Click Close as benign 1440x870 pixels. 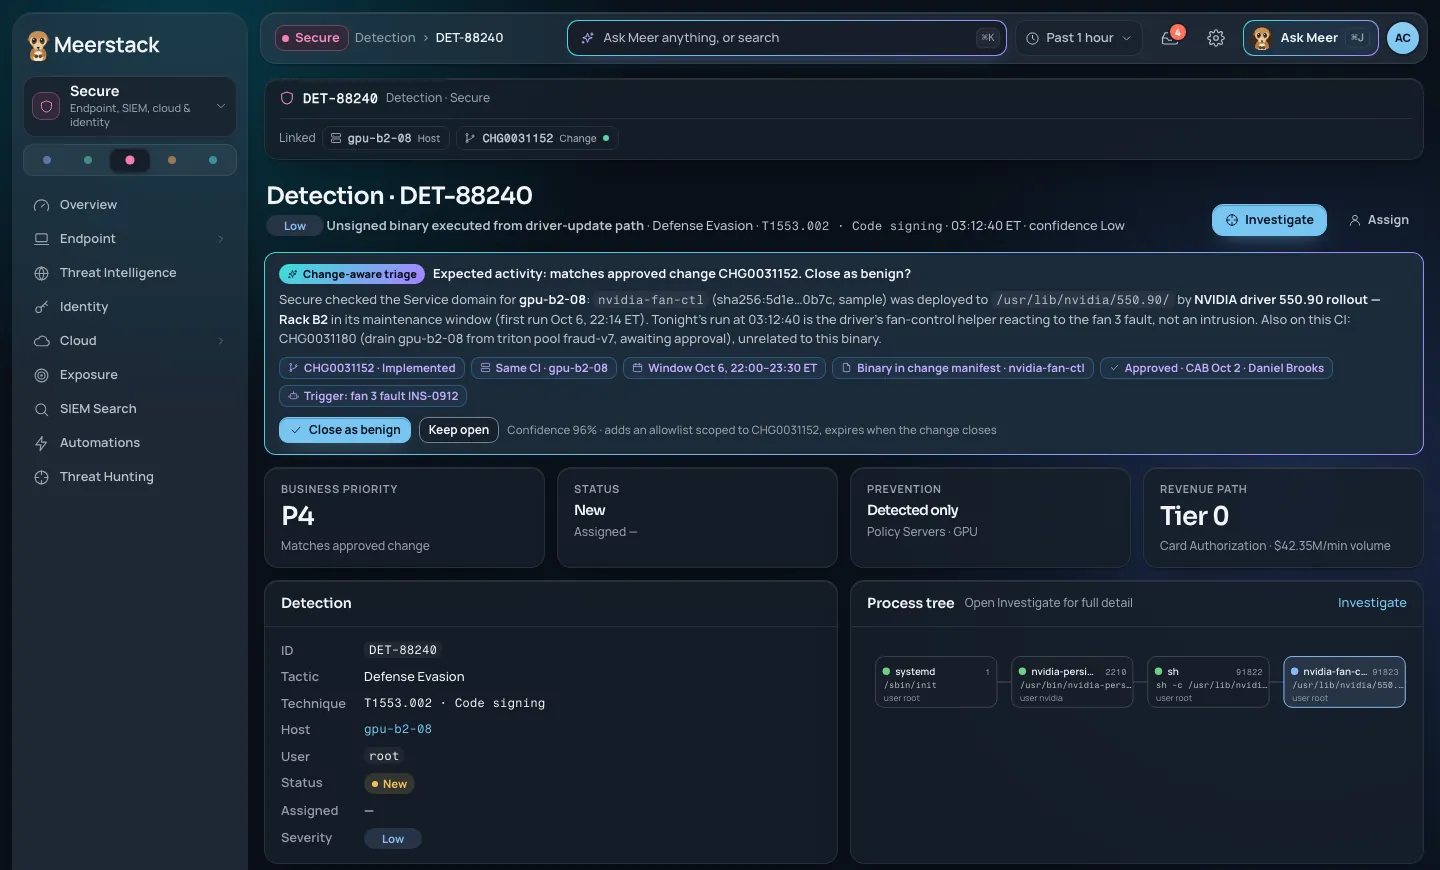[345, 430]
